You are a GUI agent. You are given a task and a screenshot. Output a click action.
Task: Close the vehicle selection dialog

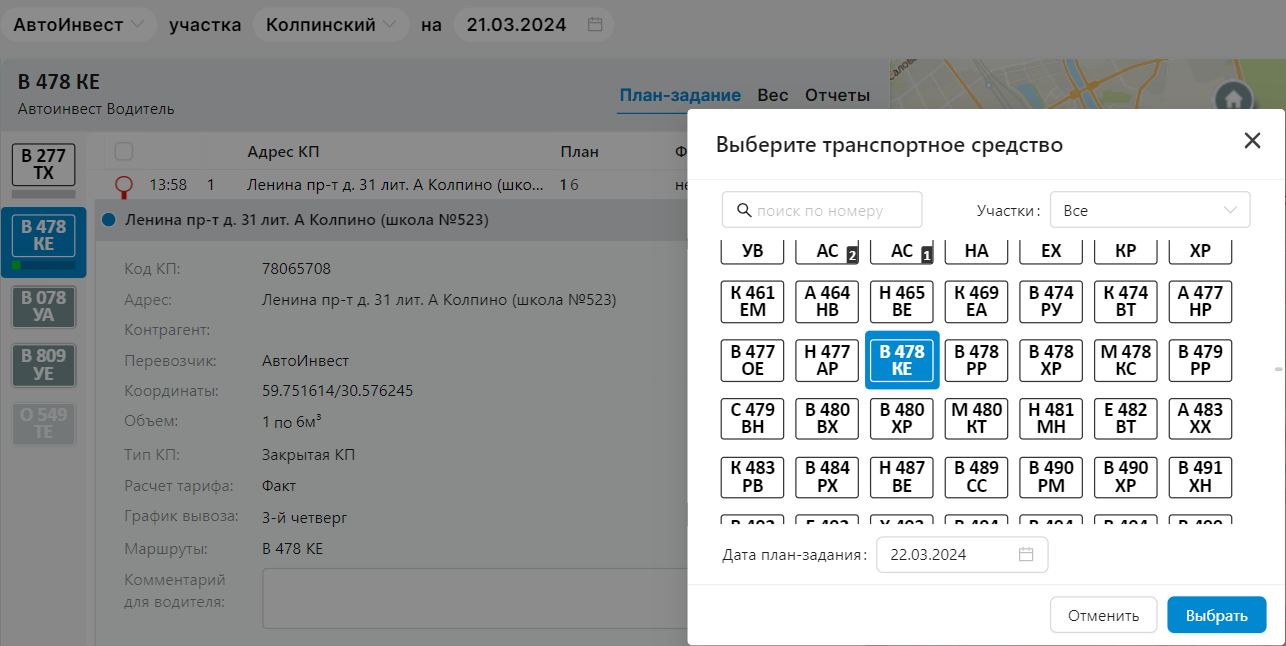coord(1252,141)
